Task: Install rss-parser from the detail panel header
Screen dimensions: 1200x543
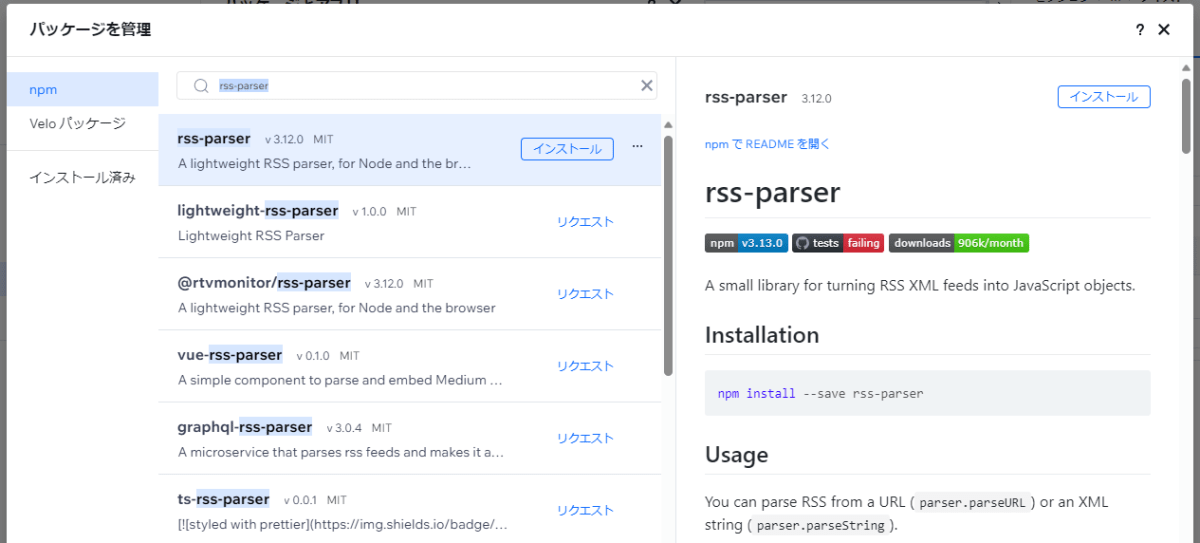Action: (x=1104, y=97)
